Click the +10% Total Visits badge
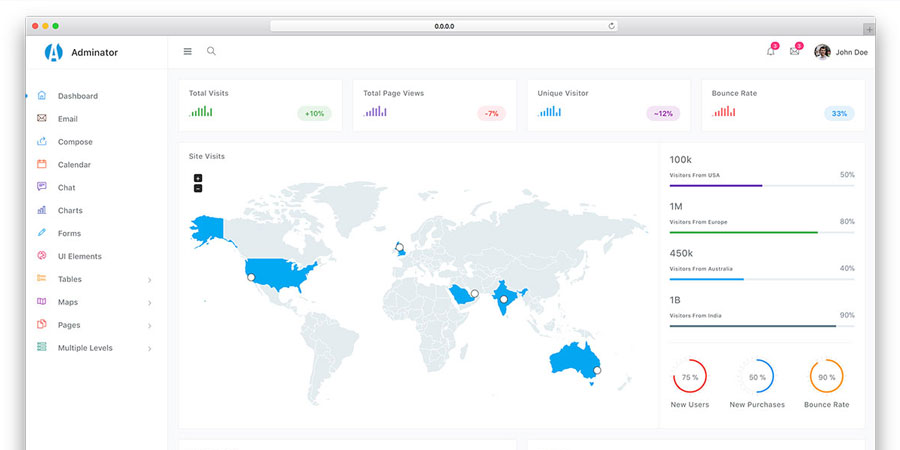Screen dimensions: 900x450 tap(314, 114)
